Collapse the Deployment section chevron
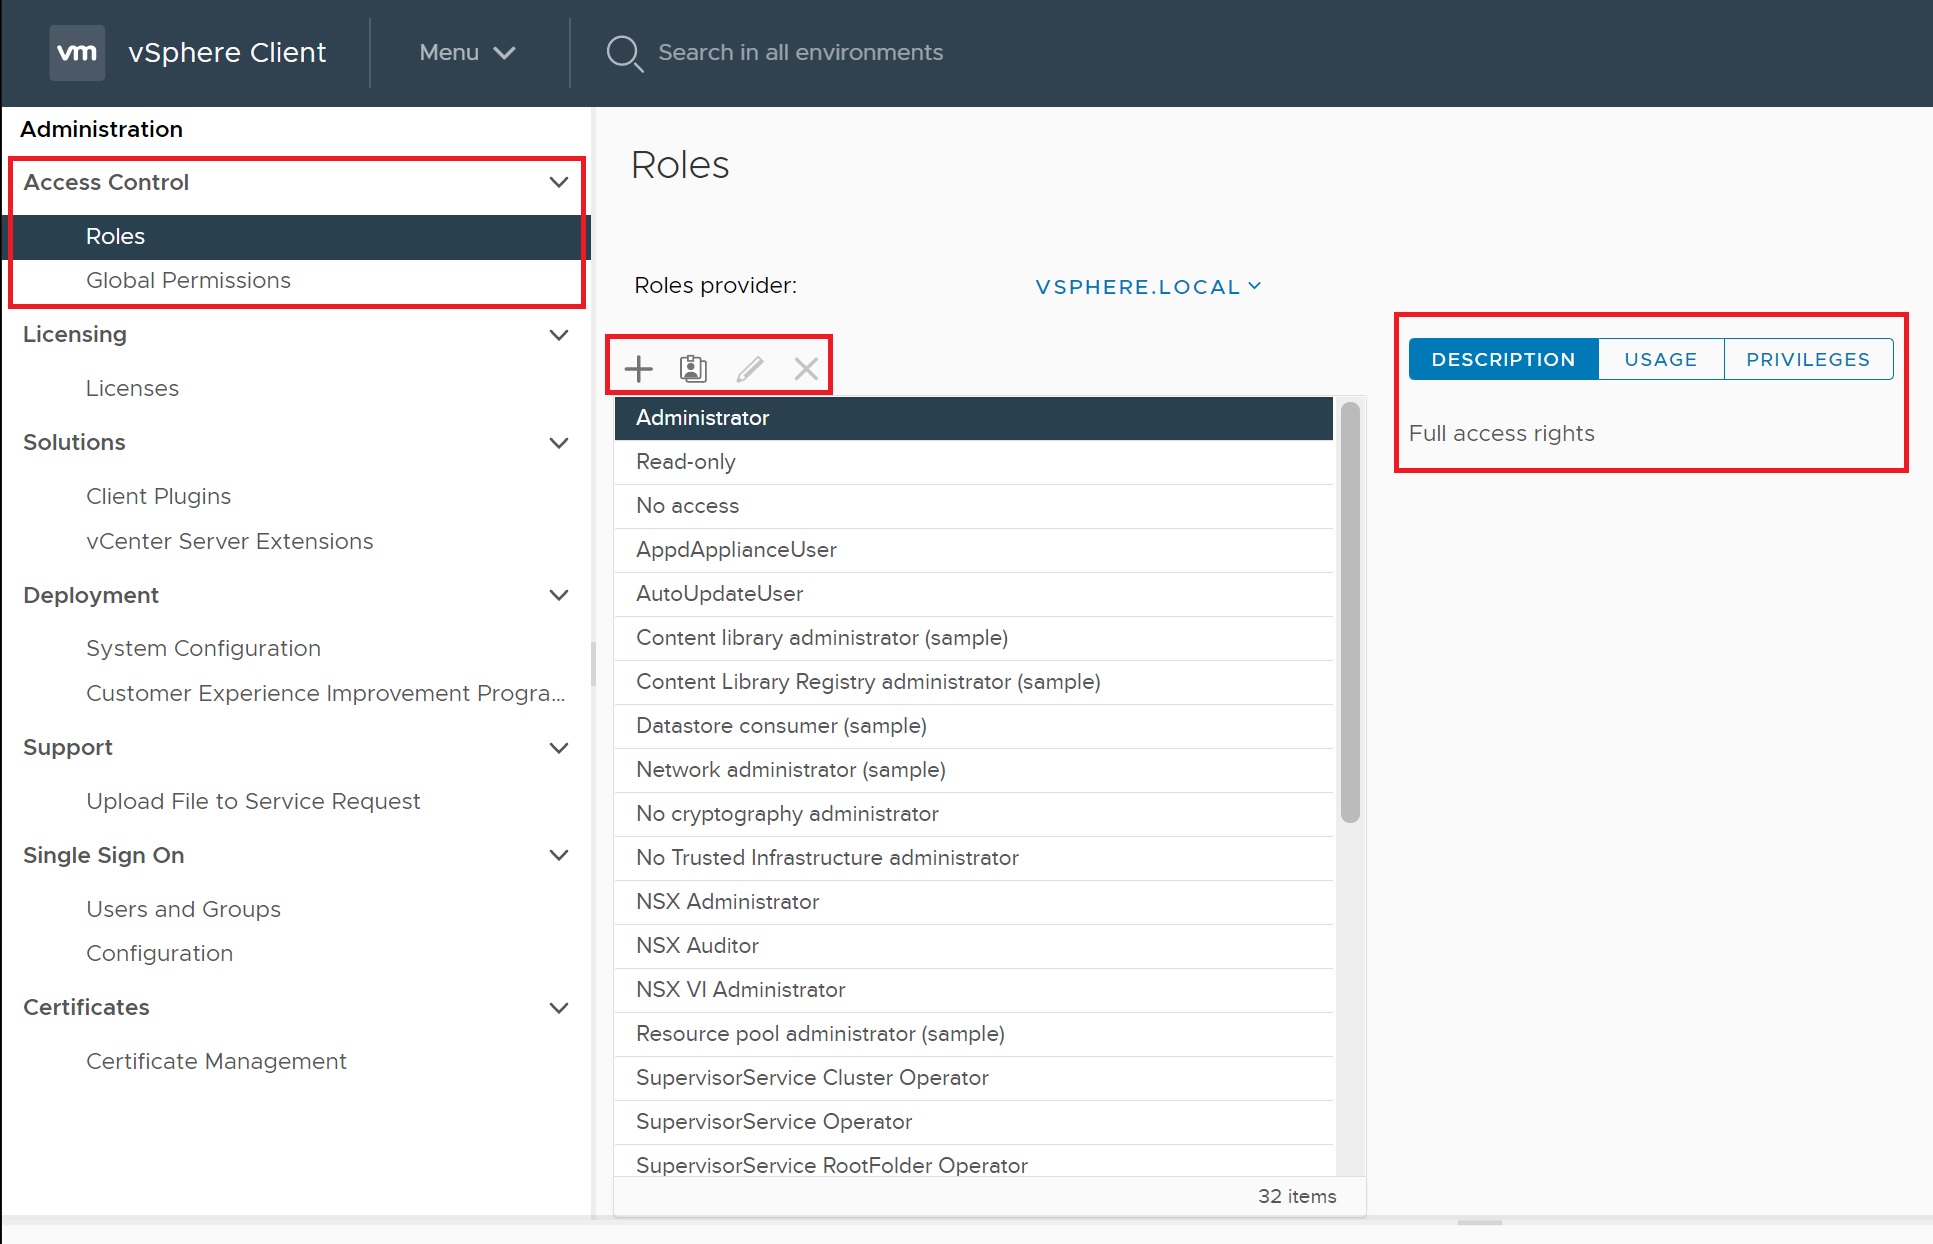The width and height of the screenshot is (1933, 1244). 559,595
